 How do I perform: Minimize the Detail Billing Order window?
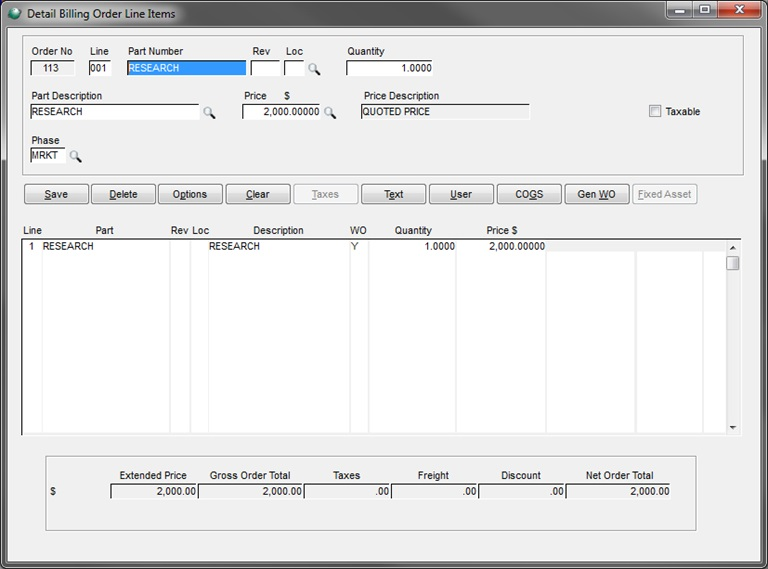click(x=680, y=10)
